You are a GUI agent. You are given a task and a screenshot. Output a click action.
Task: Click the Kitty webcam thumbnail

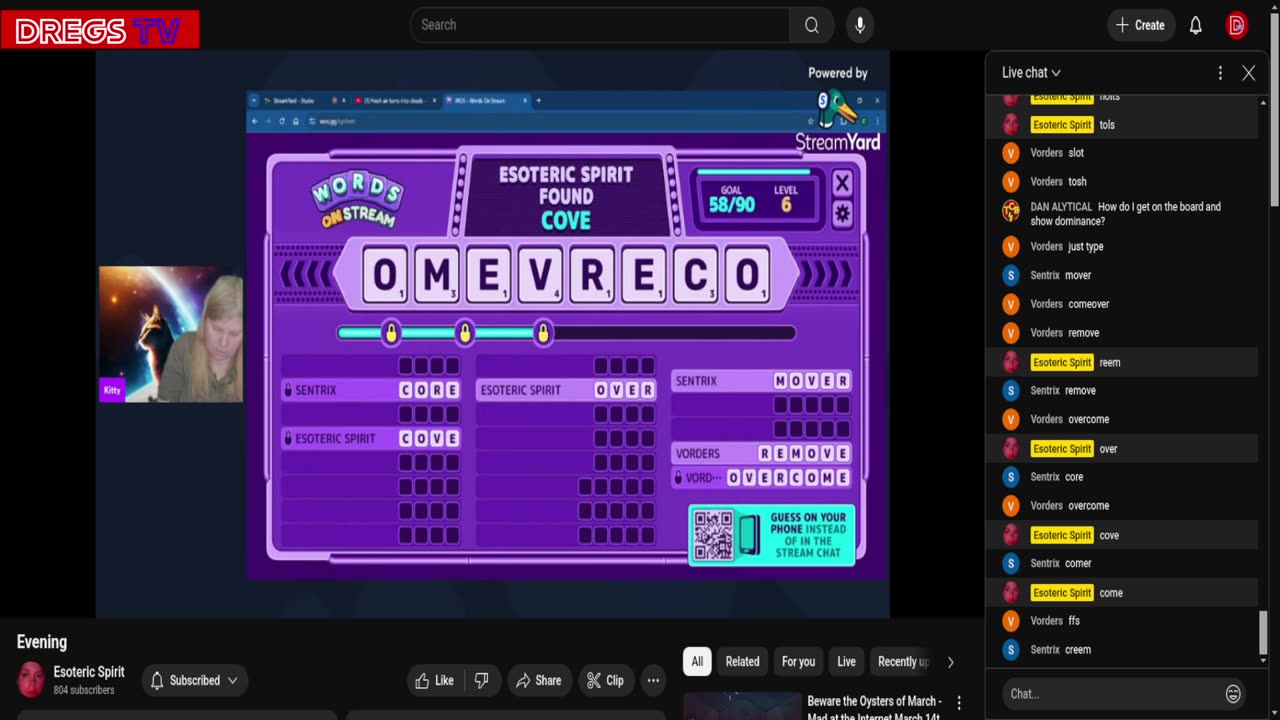(170, 334)
